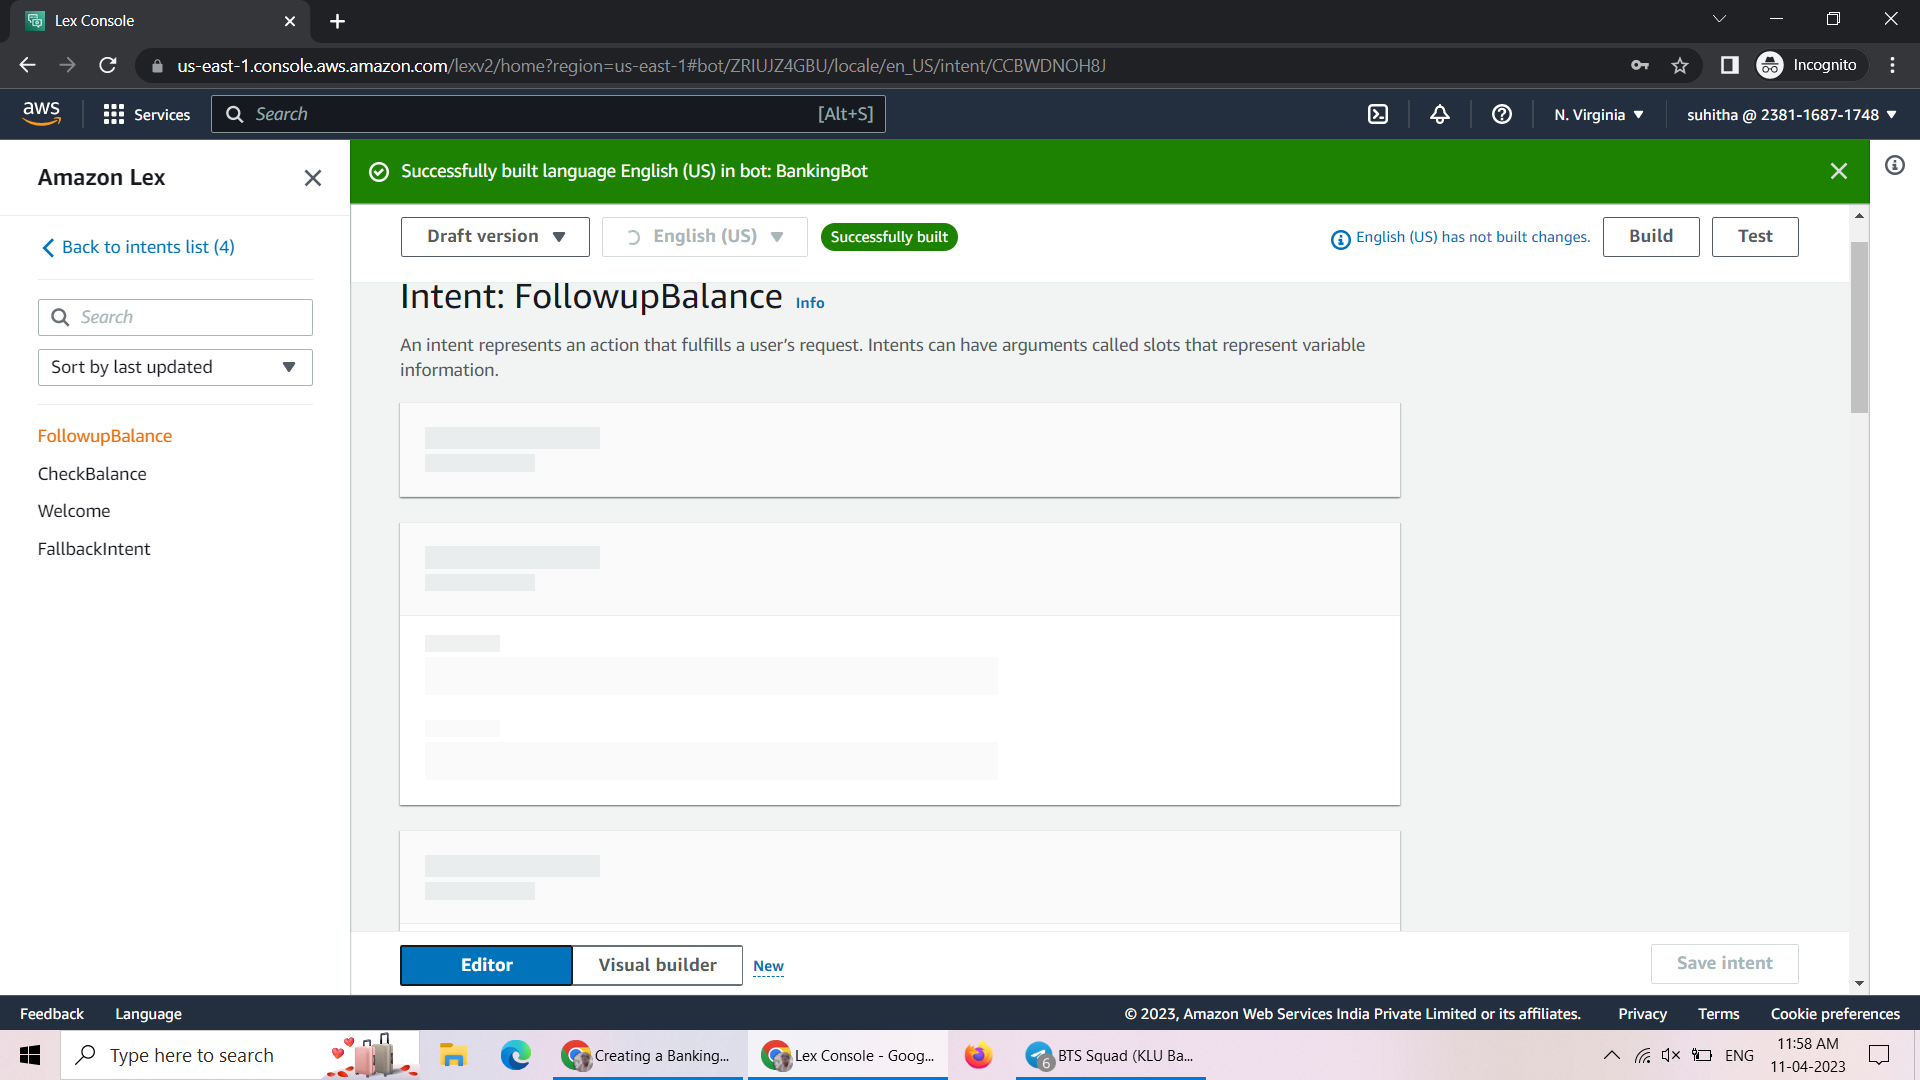Screen dimensions: 1920x1080
Task: Open the English (US) language dropdown
Action: (x=704, y=236)
